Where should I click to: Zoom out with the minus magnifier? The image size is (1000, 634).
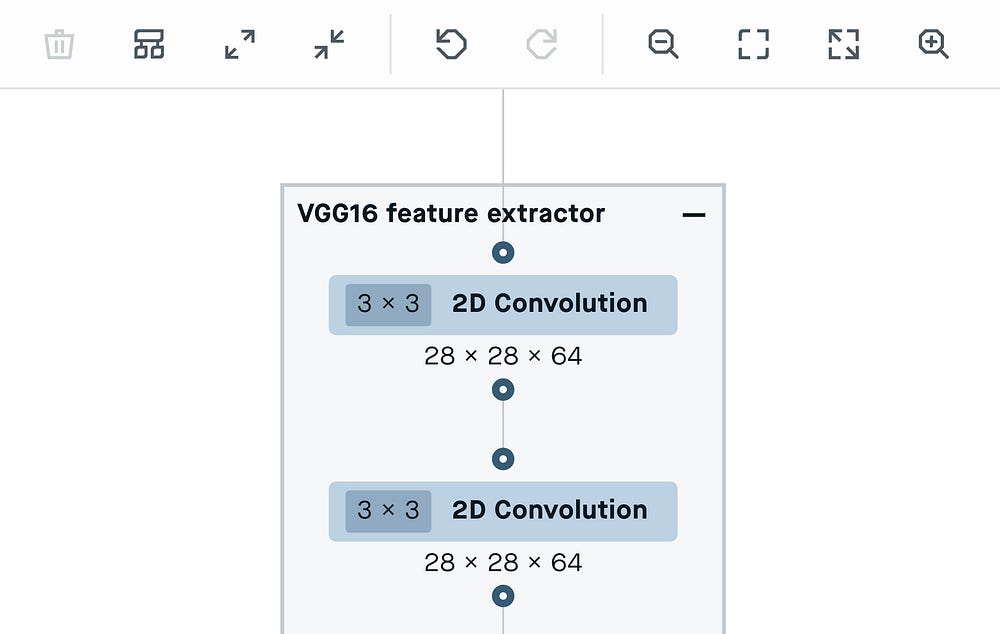(663, 44)
